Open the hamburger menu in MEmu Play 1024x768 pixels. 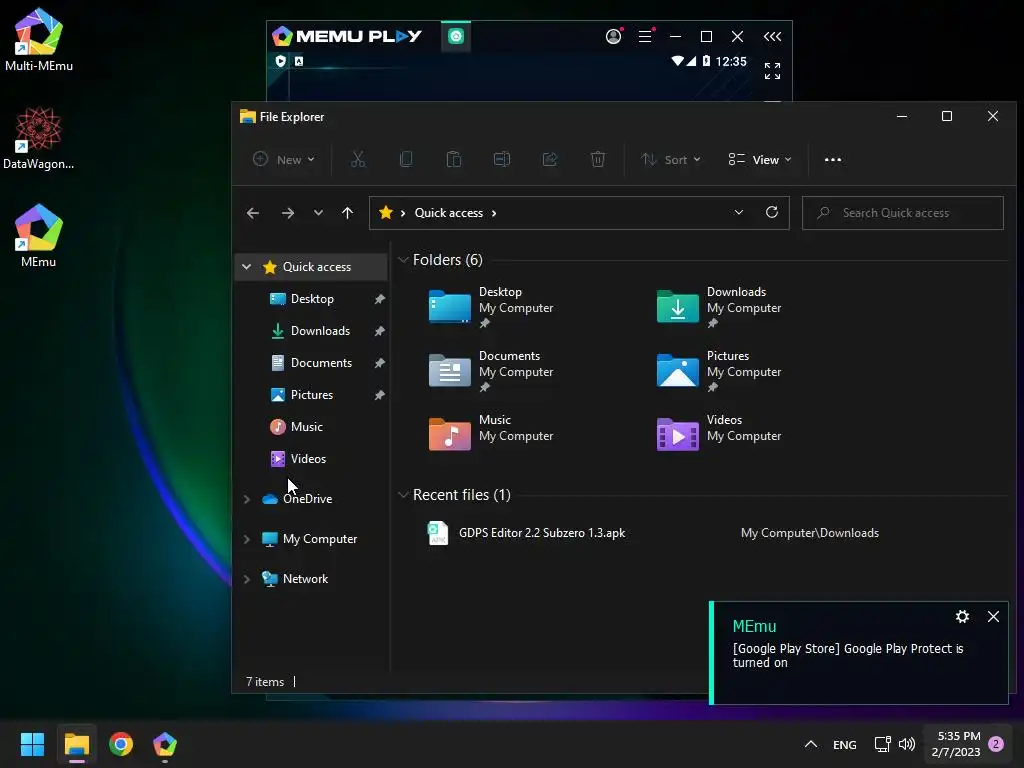point(645,37)
